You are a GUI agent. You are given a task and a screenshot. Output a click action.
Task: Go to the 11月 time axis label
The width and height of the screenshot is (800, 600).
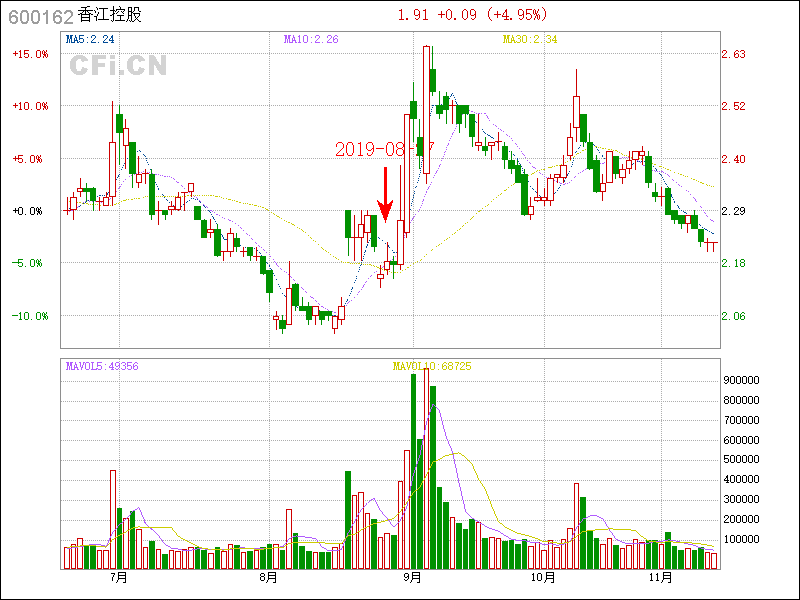pyautogui.click(x=657, y=577)
